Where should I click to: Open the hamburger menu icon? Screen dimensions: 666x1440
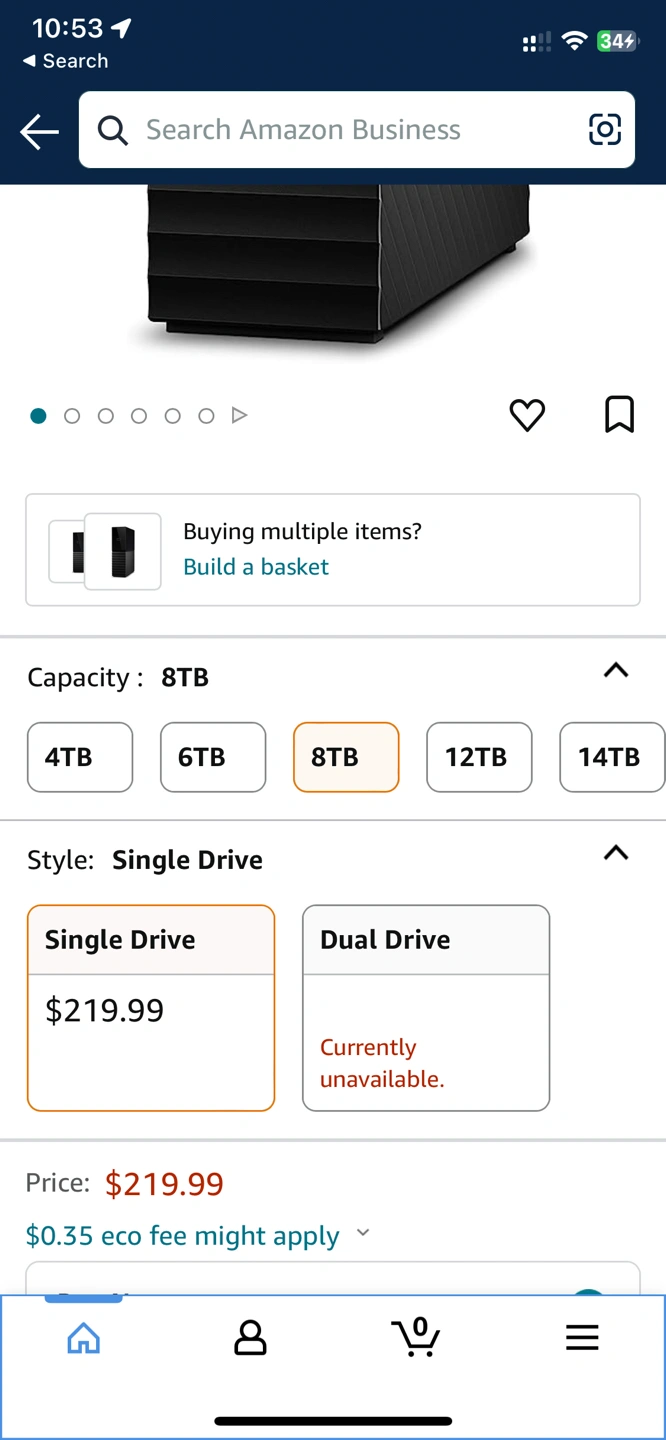coord(582,1338)
